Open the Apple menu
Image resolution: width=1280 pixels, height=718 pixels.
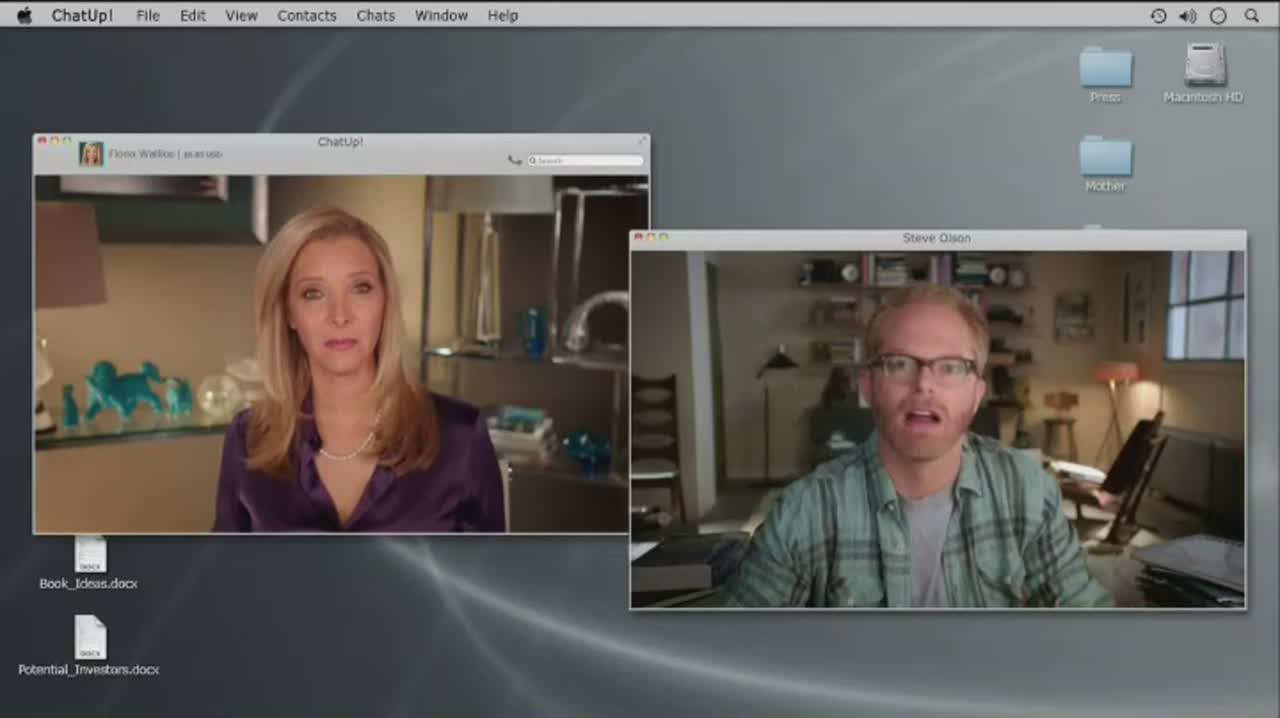(24, 15)
